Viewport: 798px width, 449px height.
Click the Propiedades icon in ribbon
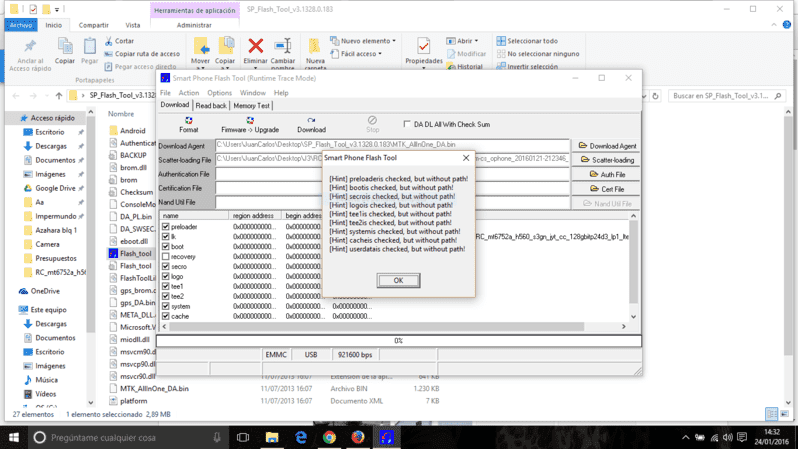(423, 46)
